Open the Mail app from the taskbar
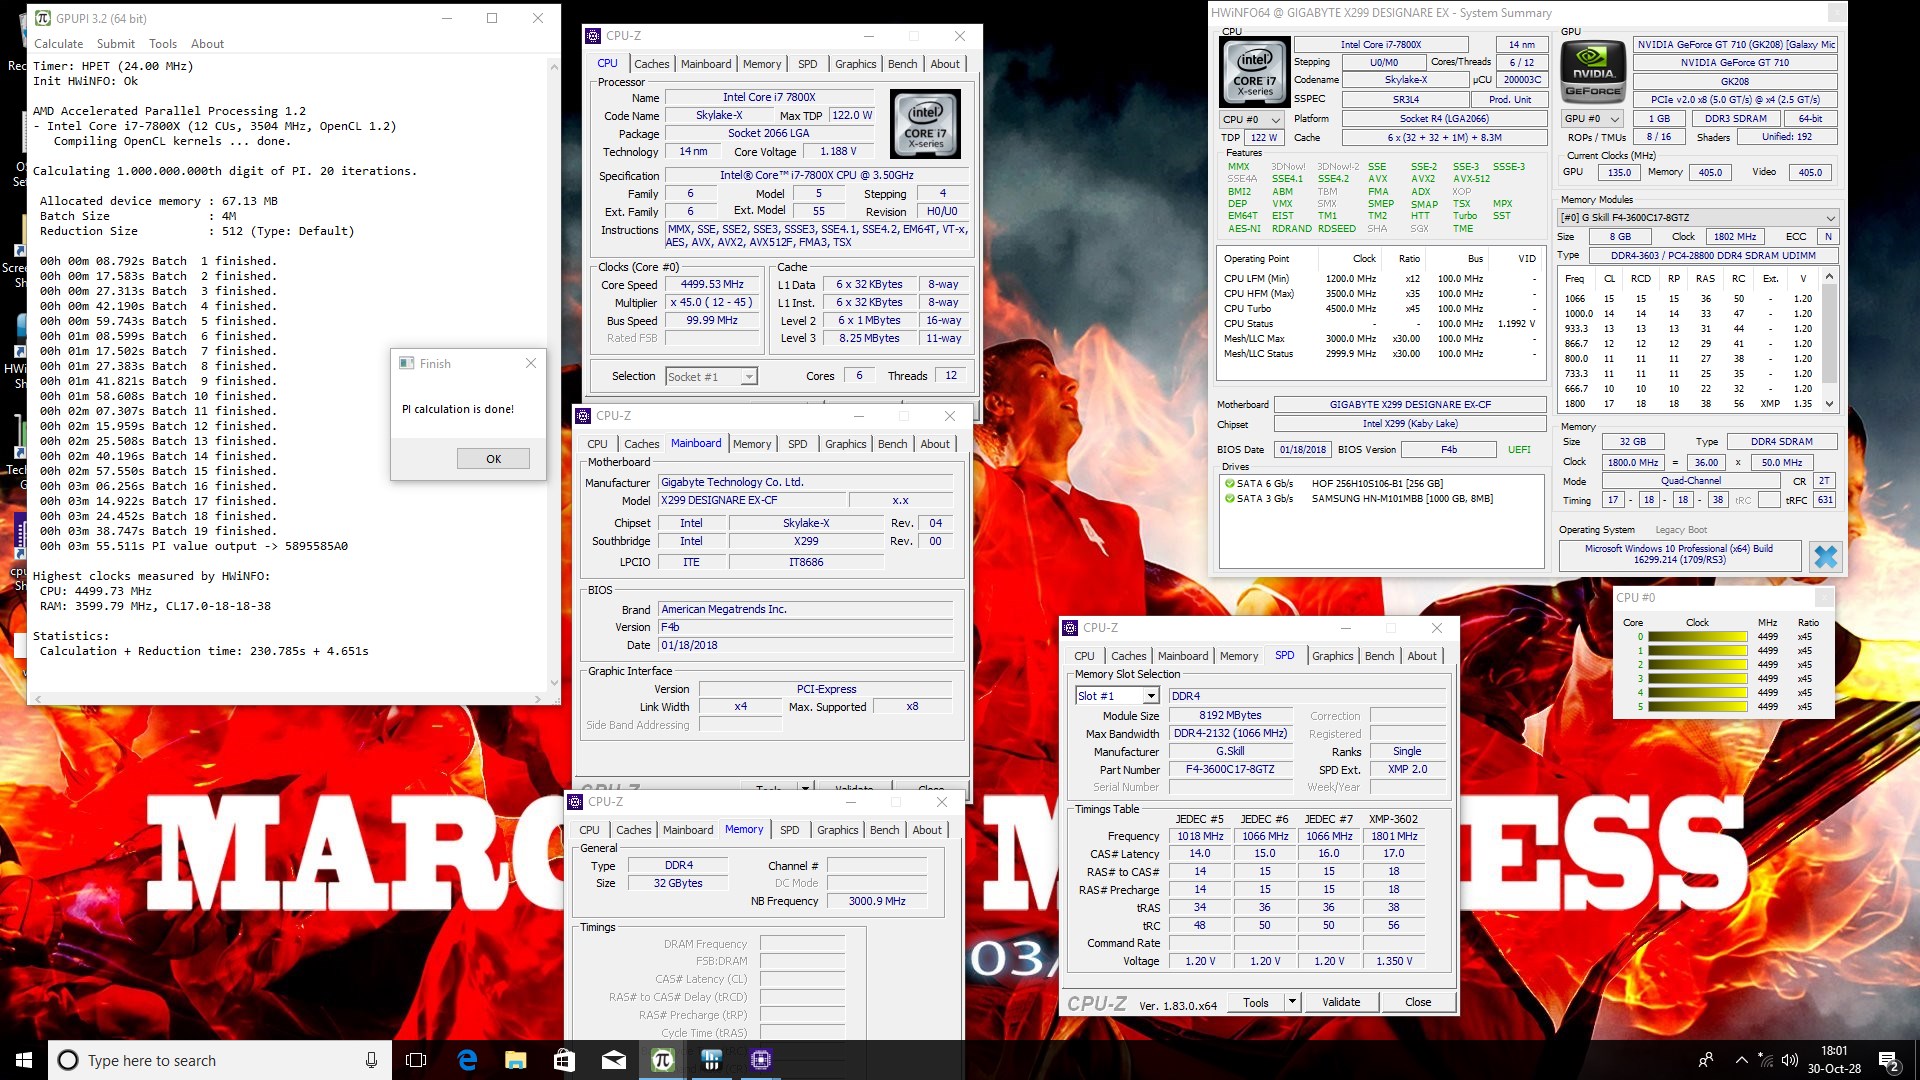Viewport: 1920px width, 1080px height. pyautogui.click(x=614, y=1060)
